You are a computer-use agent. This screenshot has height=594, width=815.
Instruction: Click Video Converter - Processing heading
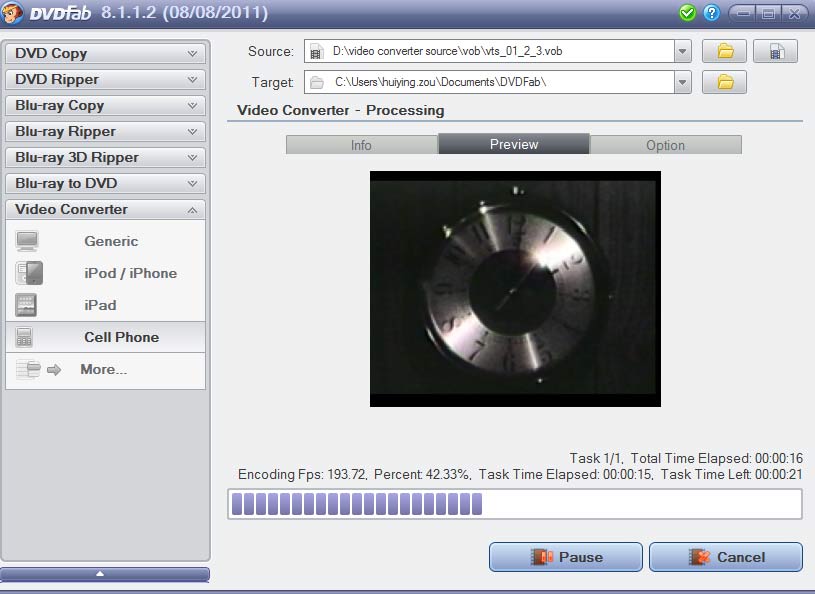pyautogui.click(x=340, y=110)
